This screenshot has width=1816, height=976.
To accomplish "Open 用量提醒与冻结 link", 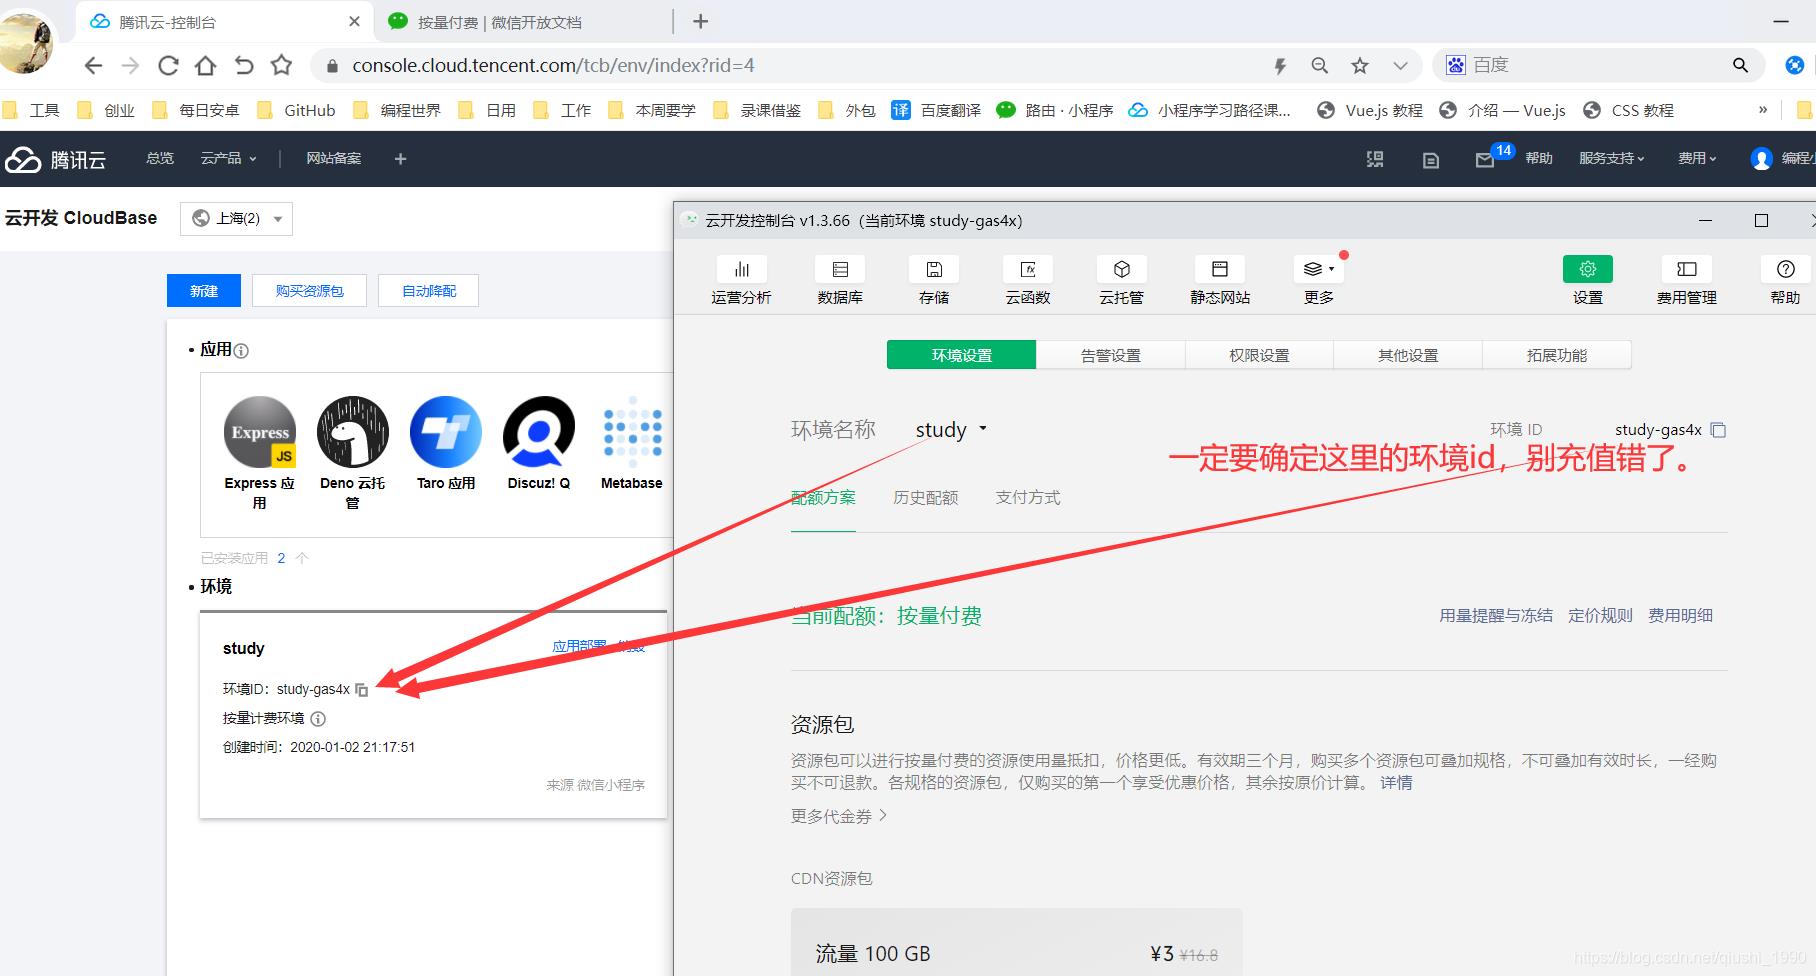I will (x=1496, y=615).
